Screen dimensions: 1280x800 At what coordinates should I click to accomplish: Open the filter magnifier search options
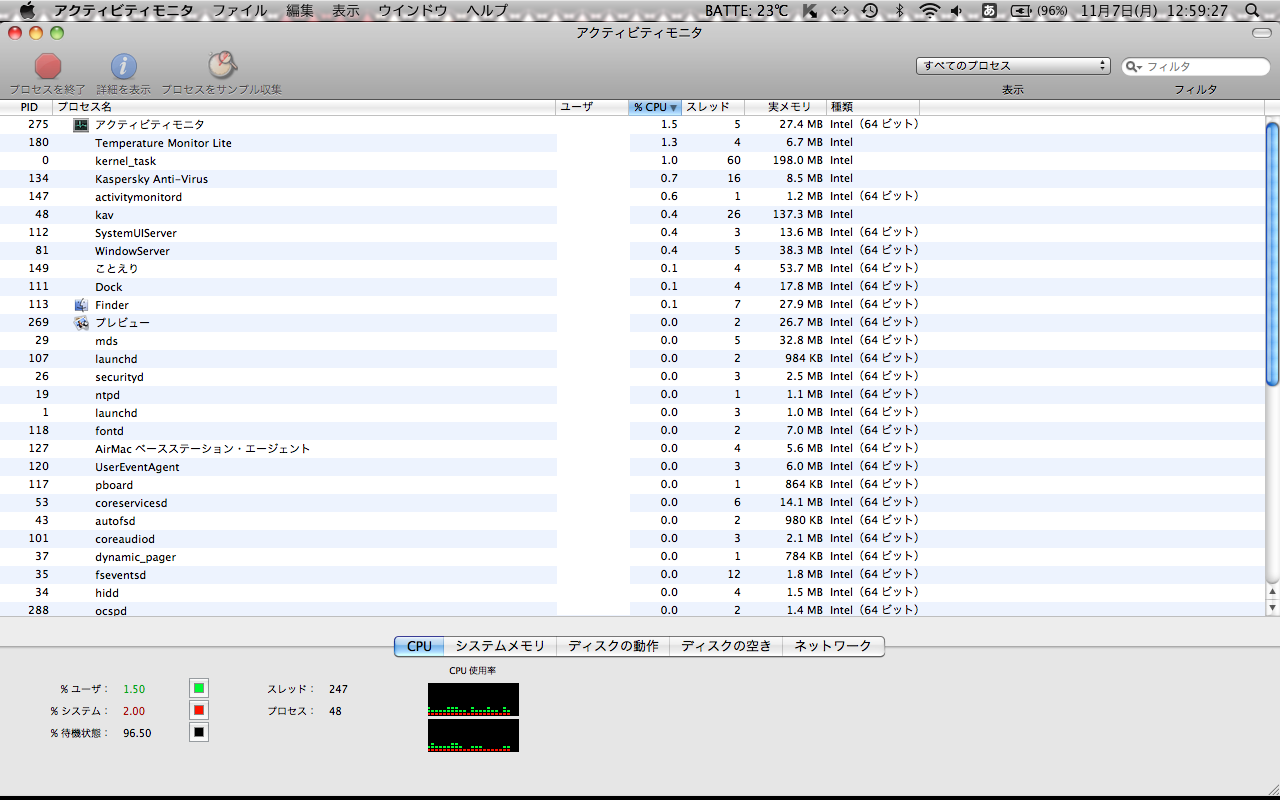coord(1134,67)
